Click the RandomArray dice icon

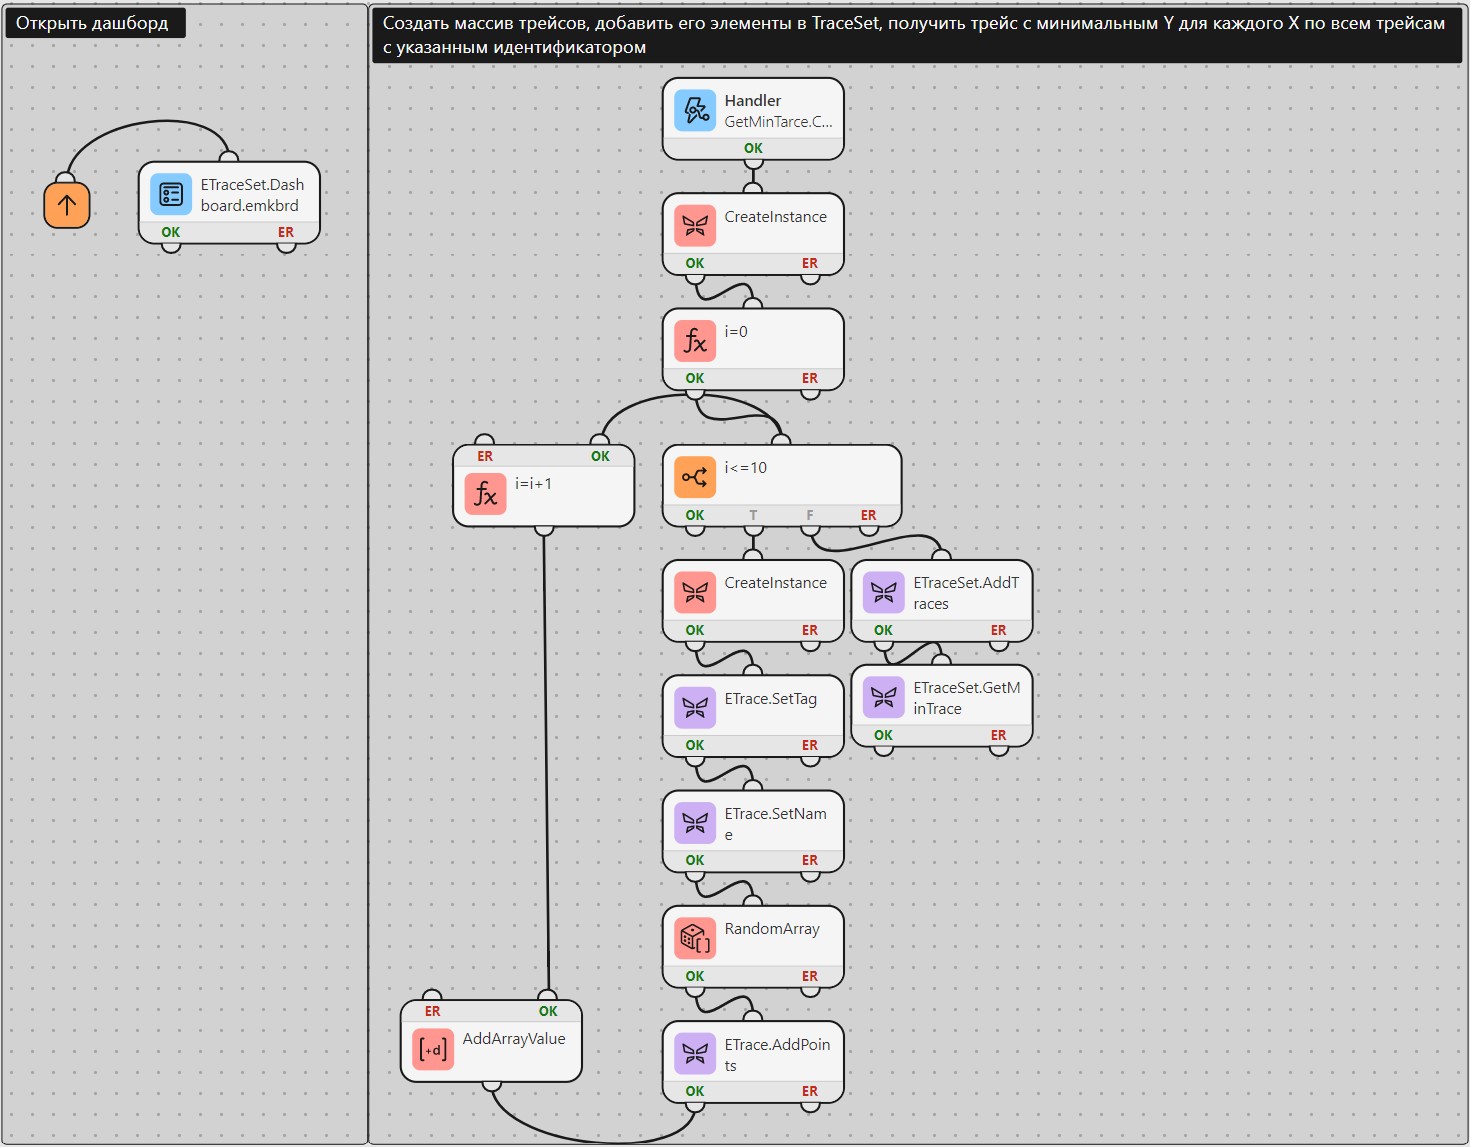695,938
